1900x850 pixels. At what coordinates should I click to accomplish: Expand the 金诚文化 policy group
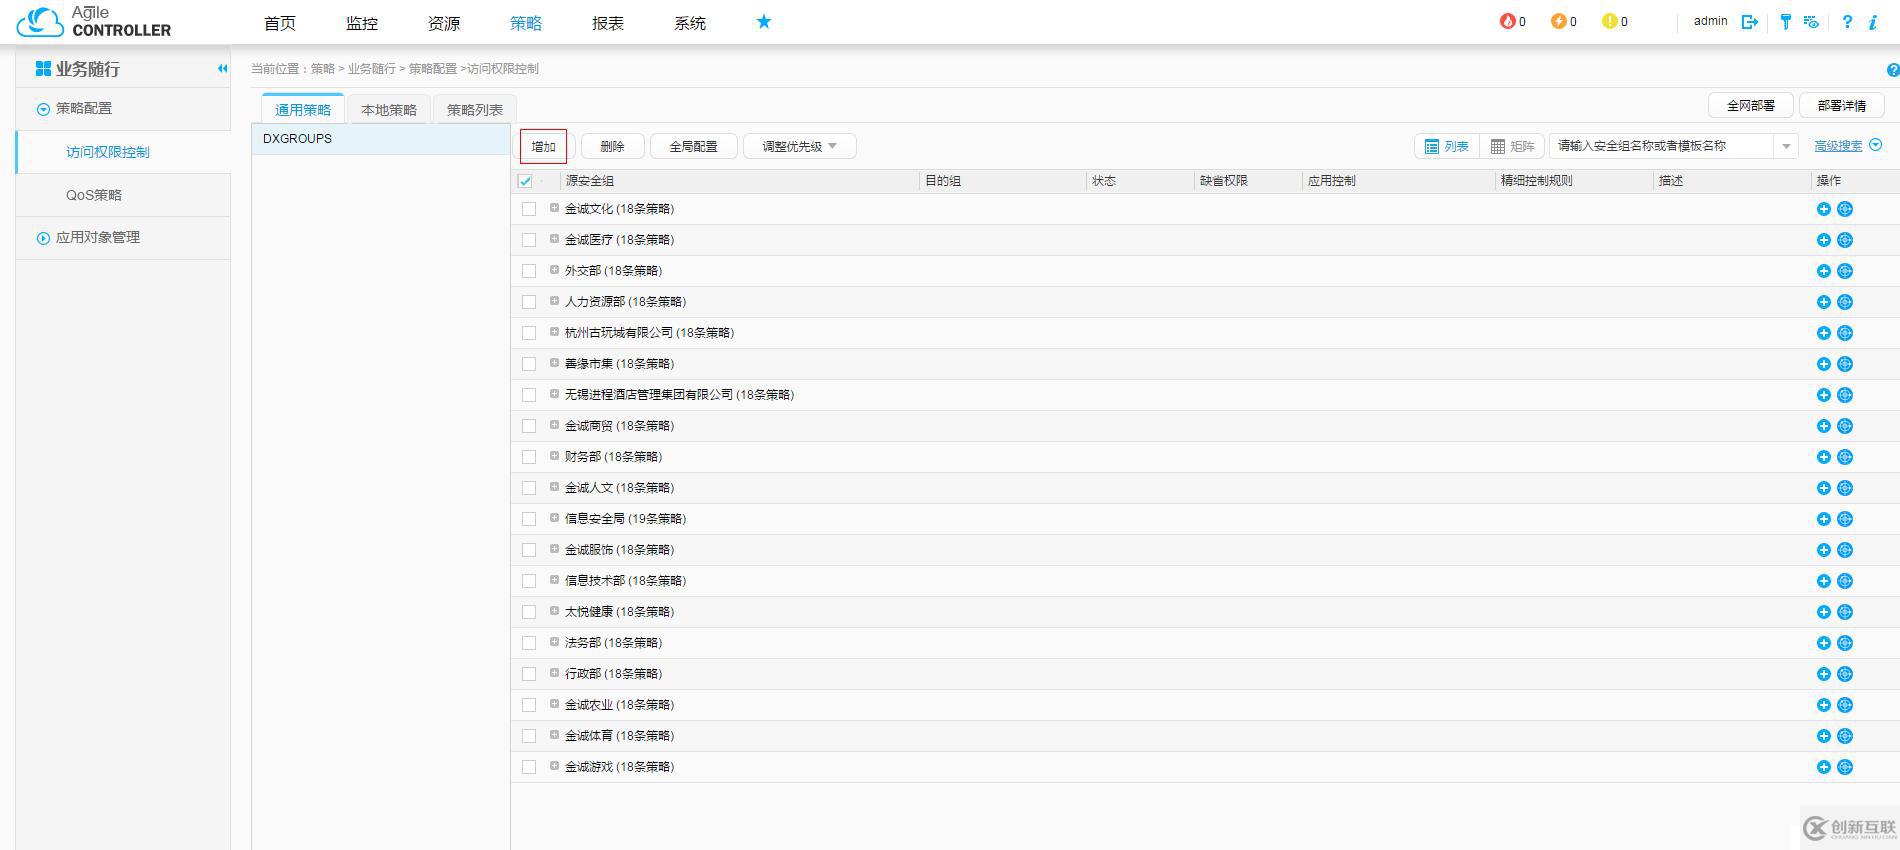coord(554,208)
